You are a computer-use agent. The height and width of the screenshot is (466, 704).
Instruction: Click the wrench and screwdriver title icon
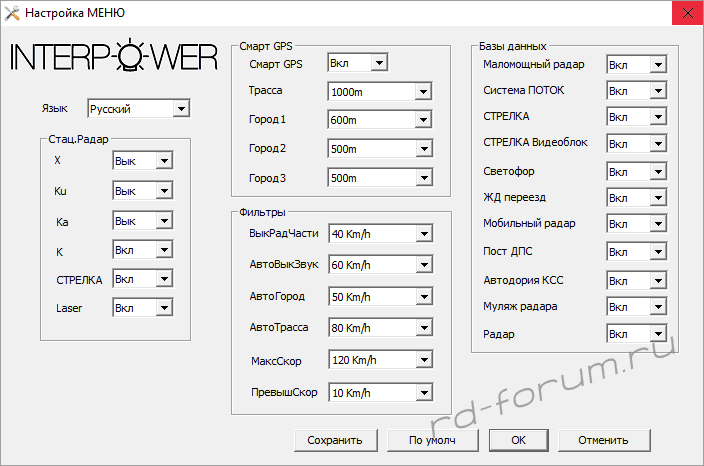click(x=12, y=13)
